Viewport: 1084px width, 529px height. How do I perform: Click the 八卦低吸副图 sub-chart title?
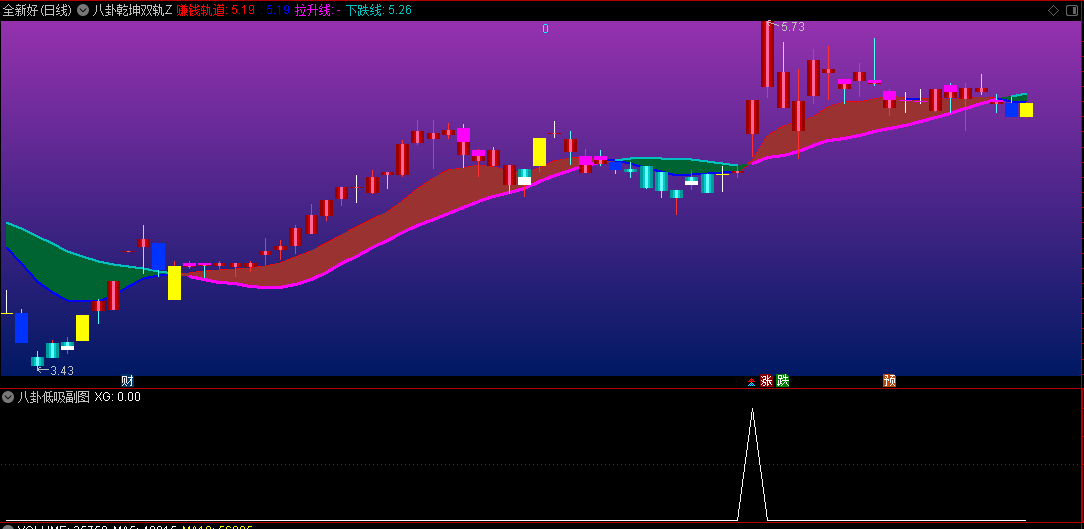[x=54, y=397]
